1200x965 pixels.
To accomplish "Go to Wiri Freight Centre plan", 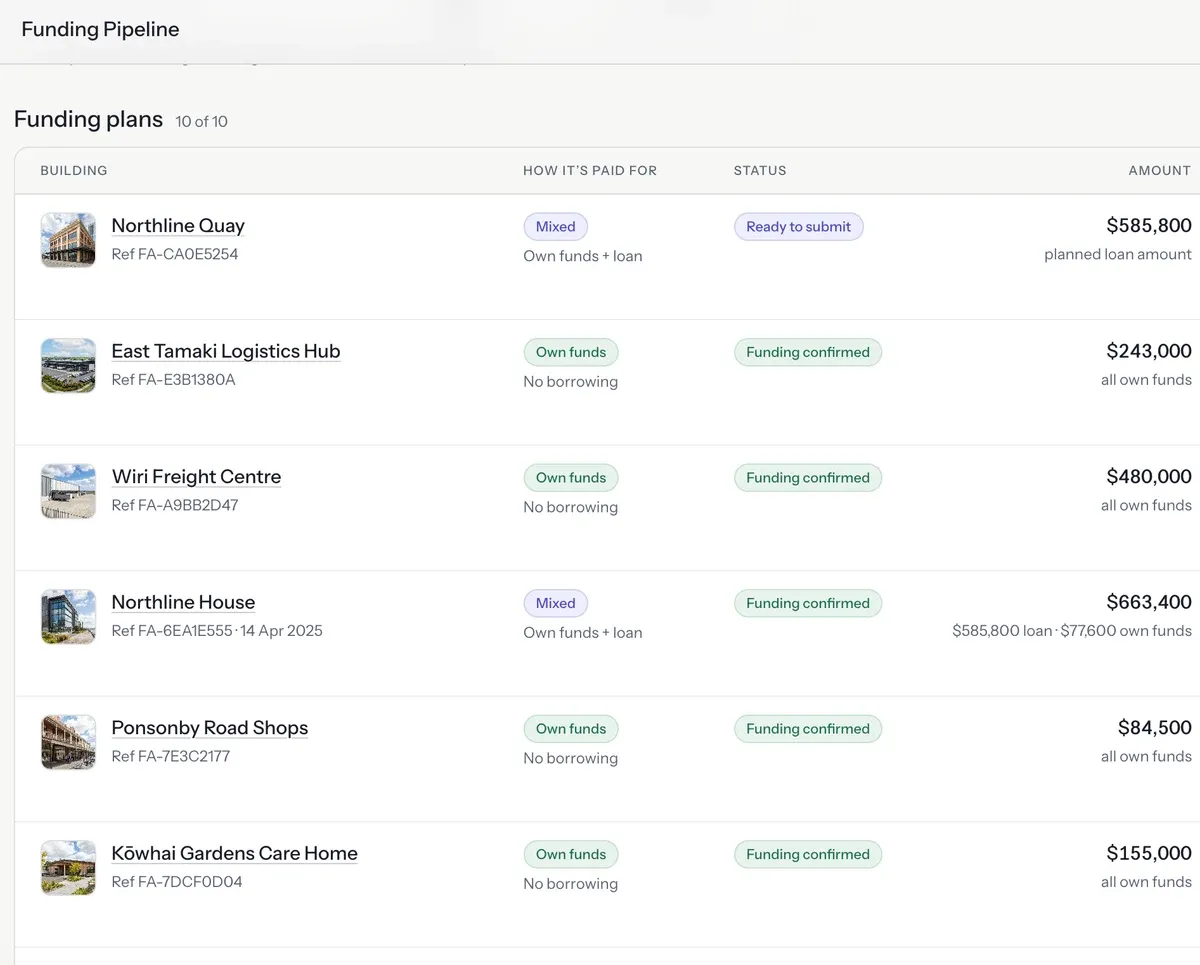I will pos(196,477).
